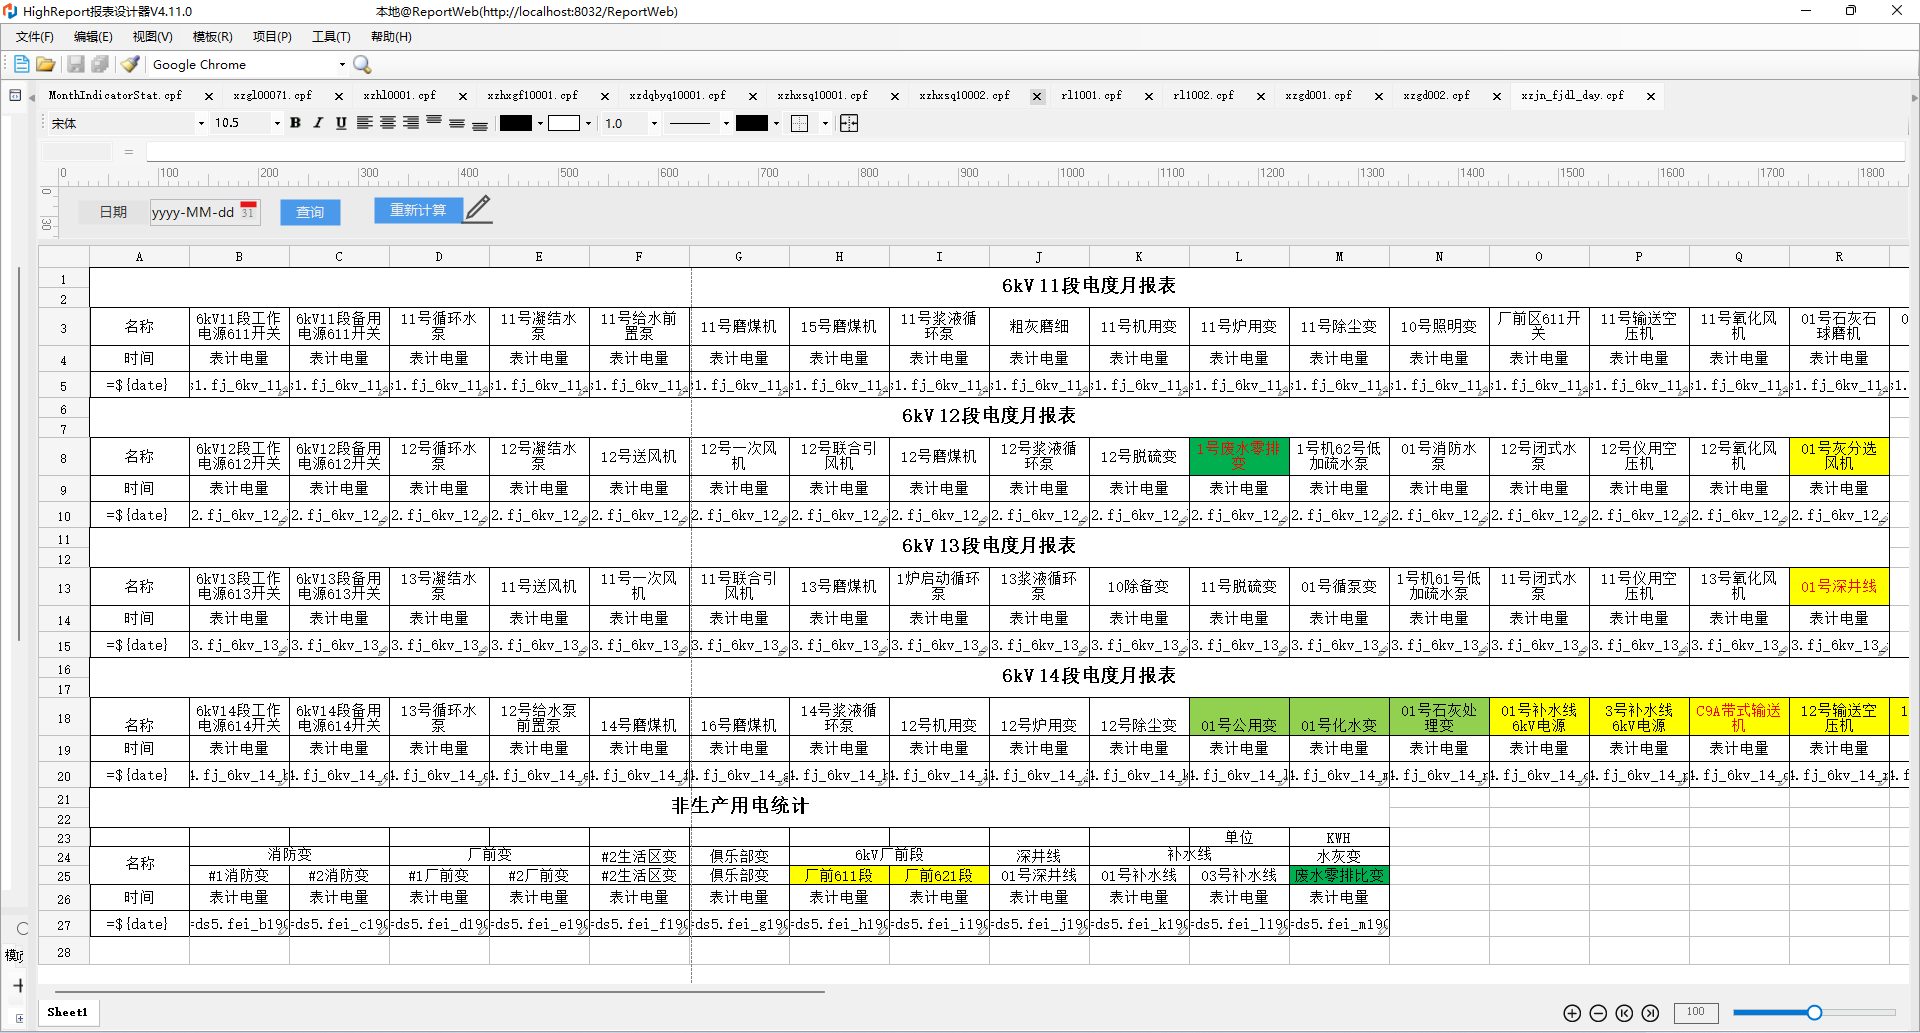This screenshot has height=1033, width=1920.
Task: Align cell text to the left
Action: point(364,123)
